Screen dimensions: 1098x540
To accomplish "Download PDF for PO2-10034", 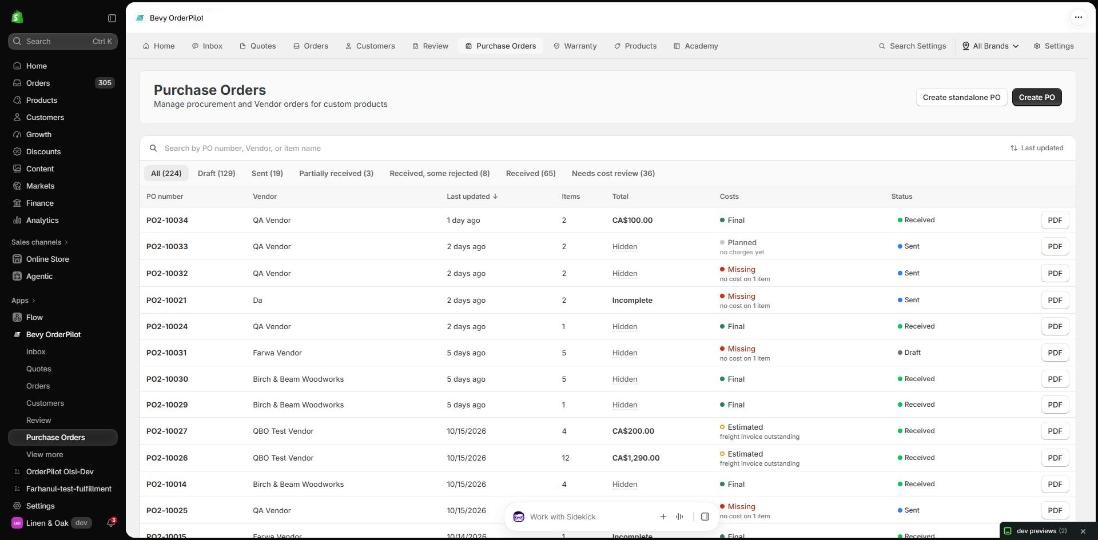I will (x=1055, y=221).
